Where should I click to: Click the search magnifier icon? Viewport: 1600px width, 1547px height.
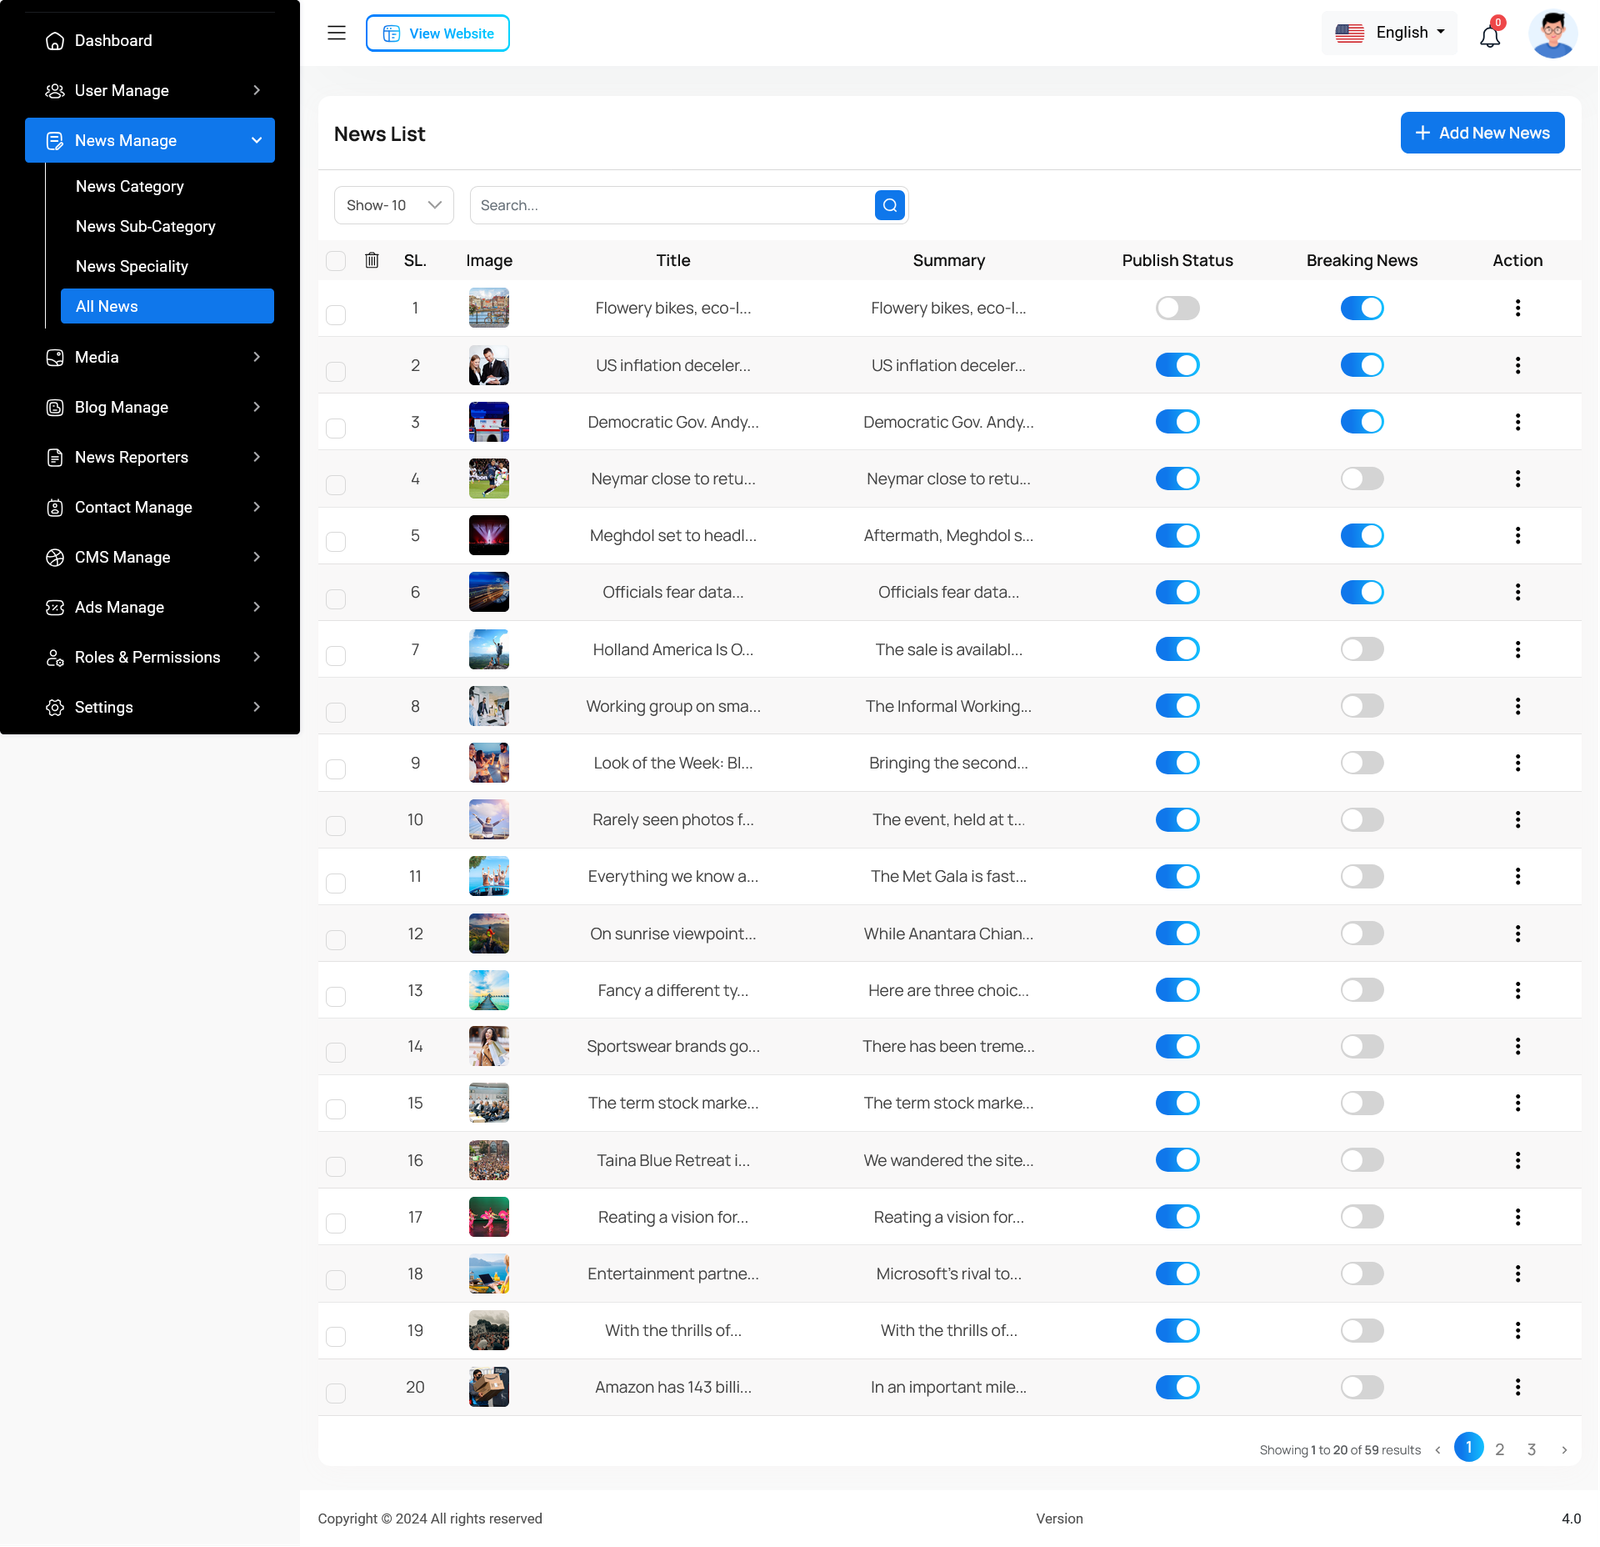[x=889, y=205]
